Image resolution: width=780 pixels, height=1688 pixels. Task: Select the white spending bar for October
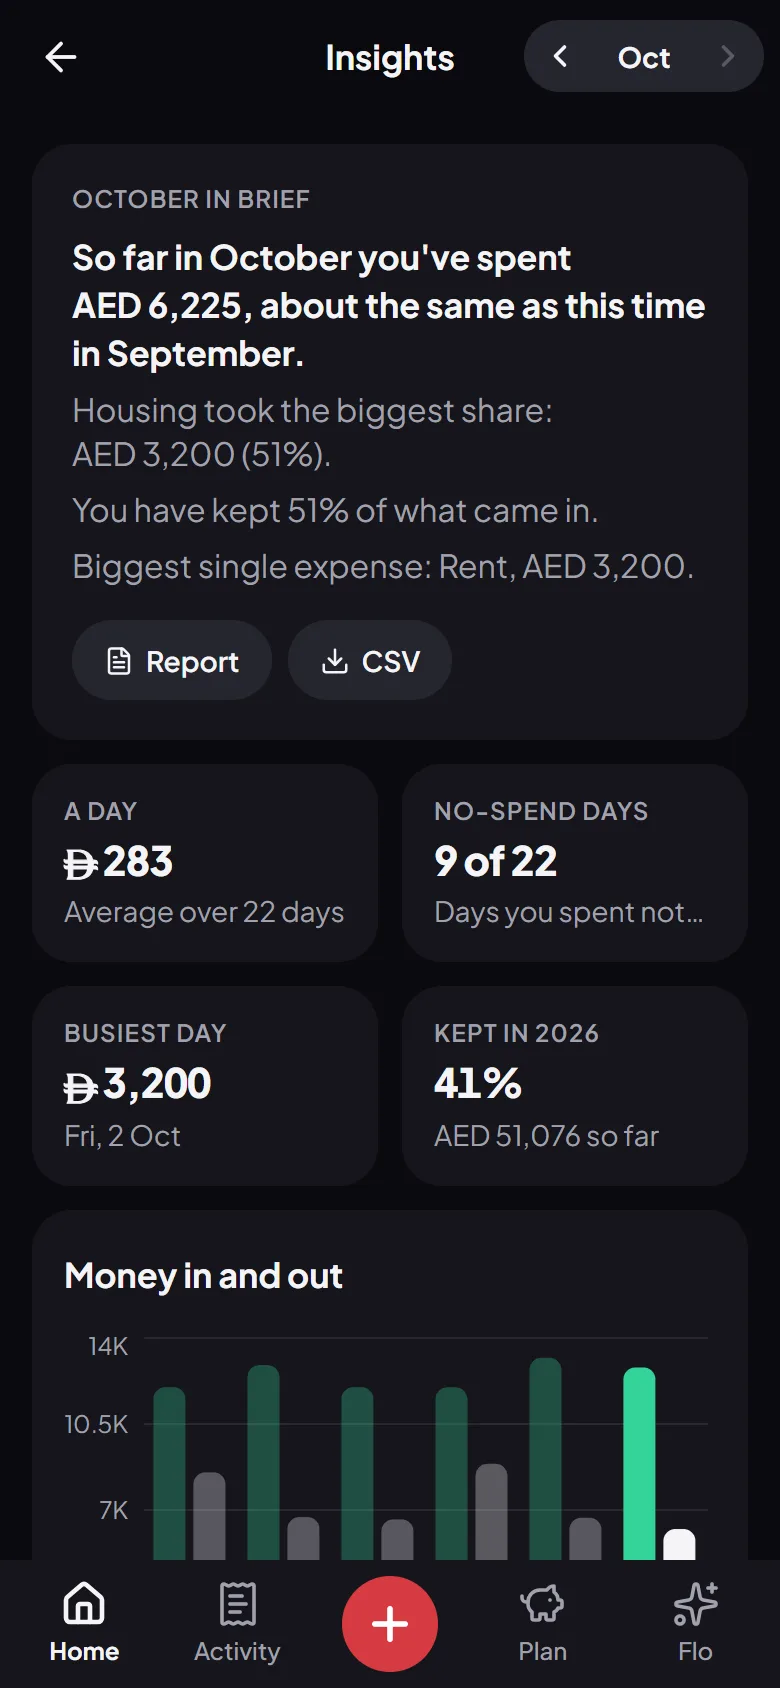pyautogui.click(x=679, y=1545)
